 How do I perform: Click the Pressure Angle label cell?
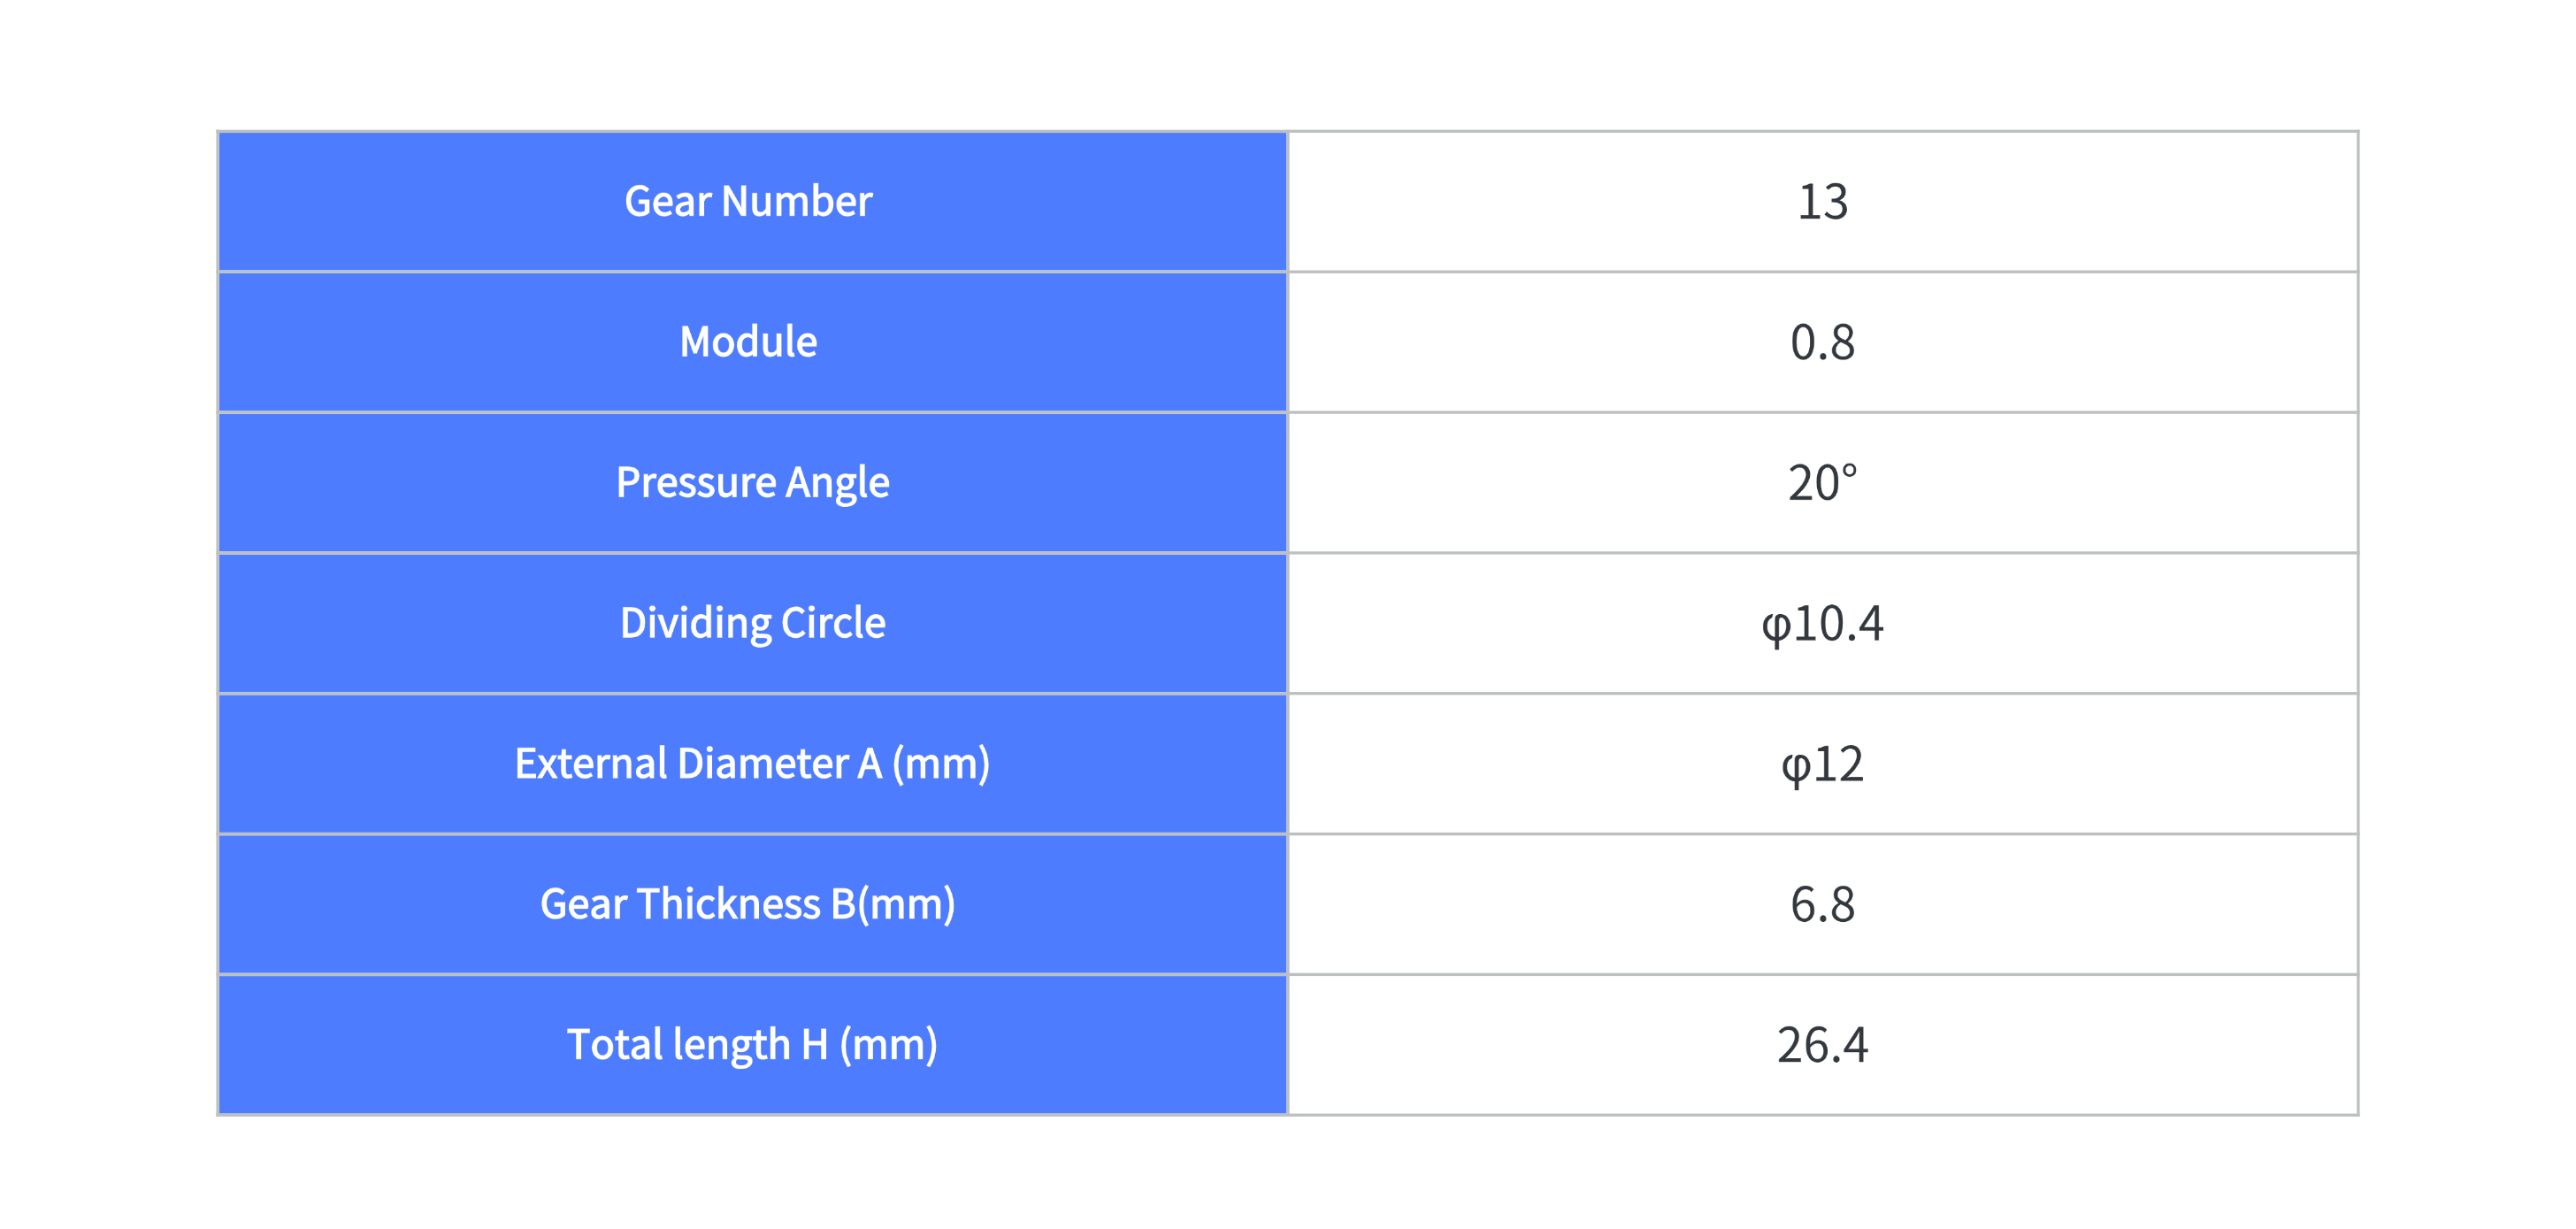point(752,482)
